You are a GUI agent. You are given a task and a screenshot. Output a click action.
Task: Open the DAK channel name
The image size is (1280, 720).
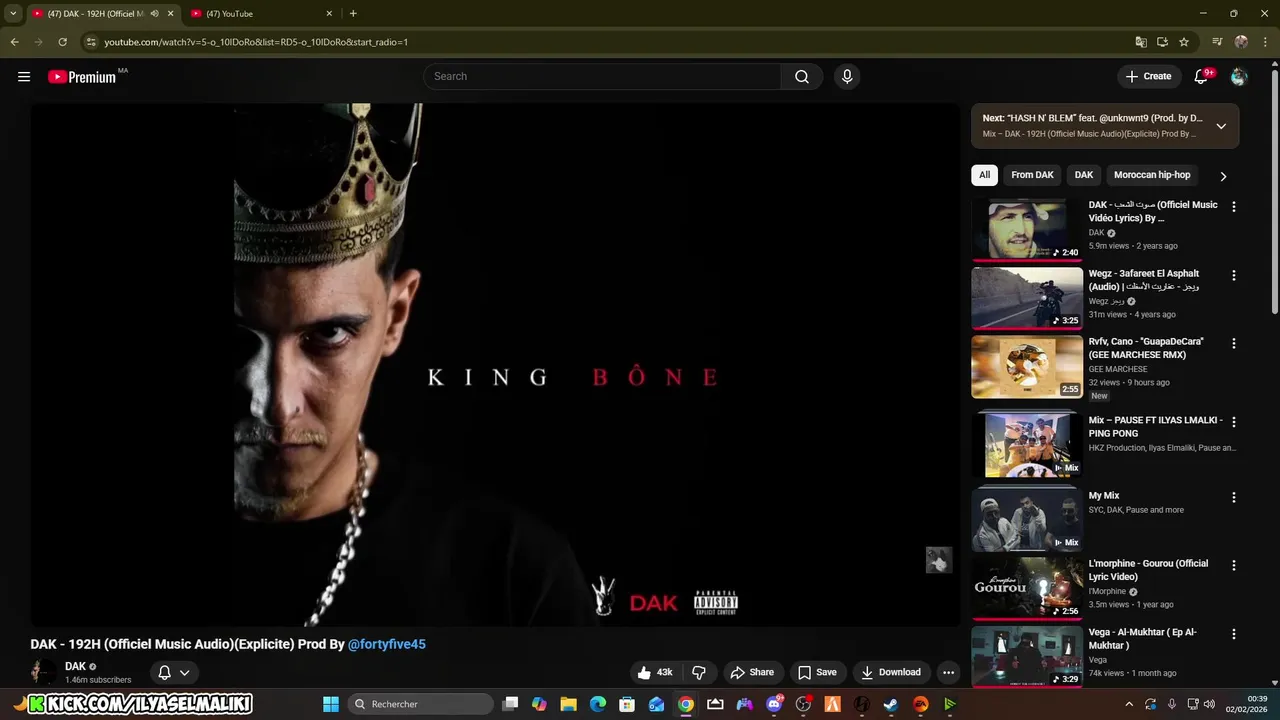75,666
